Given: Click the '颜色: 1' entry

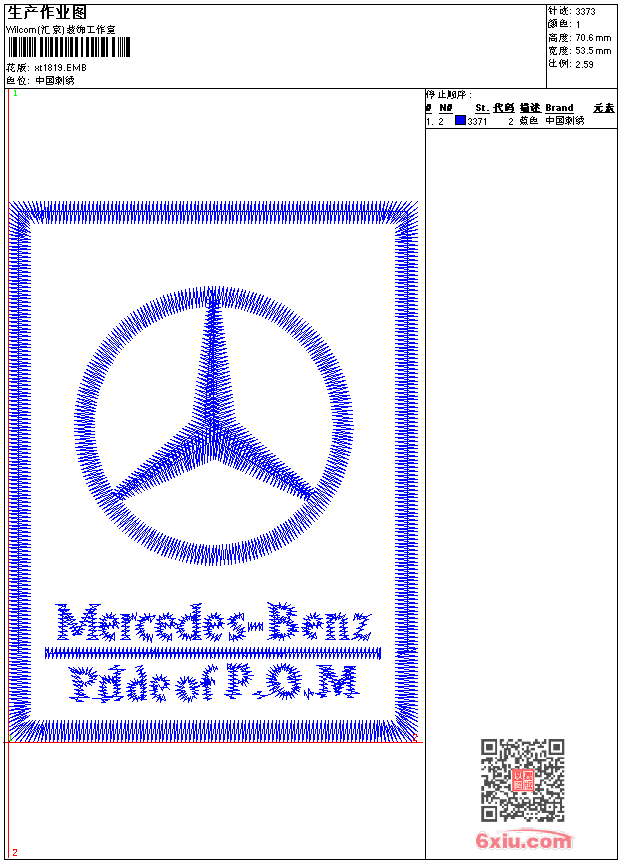Looking at the screenshot, I should (564, 24).
